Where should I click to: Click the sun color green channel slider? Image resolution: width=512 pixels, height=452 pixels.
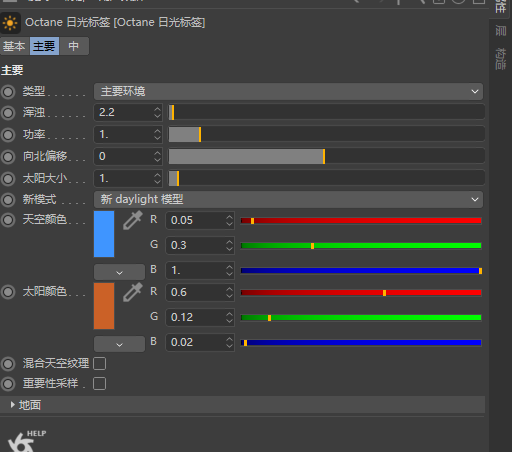pyautogui.click(x=361, y=318)
